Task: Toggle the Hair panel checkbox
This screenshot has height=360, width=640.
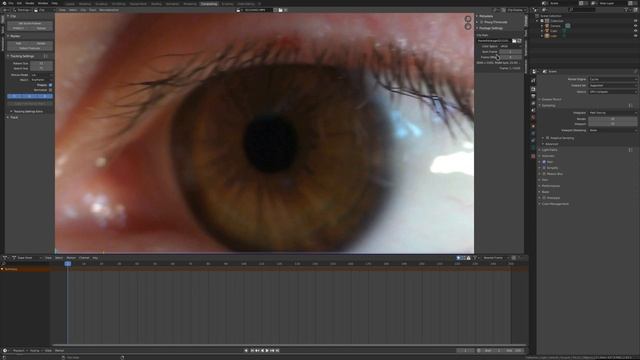Action: 544,162
